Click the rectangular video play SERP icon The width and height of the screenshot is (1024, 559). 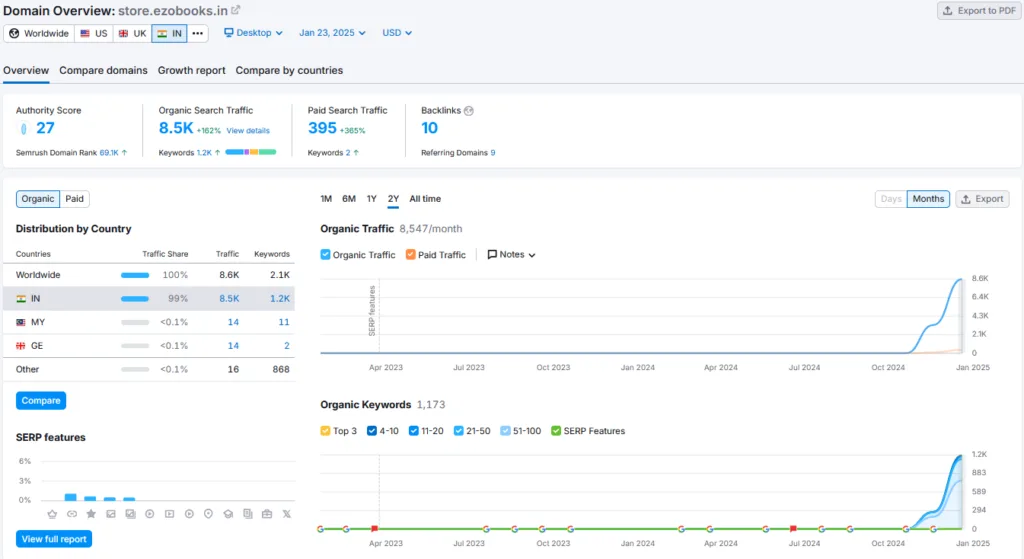[x=169, y=514]
